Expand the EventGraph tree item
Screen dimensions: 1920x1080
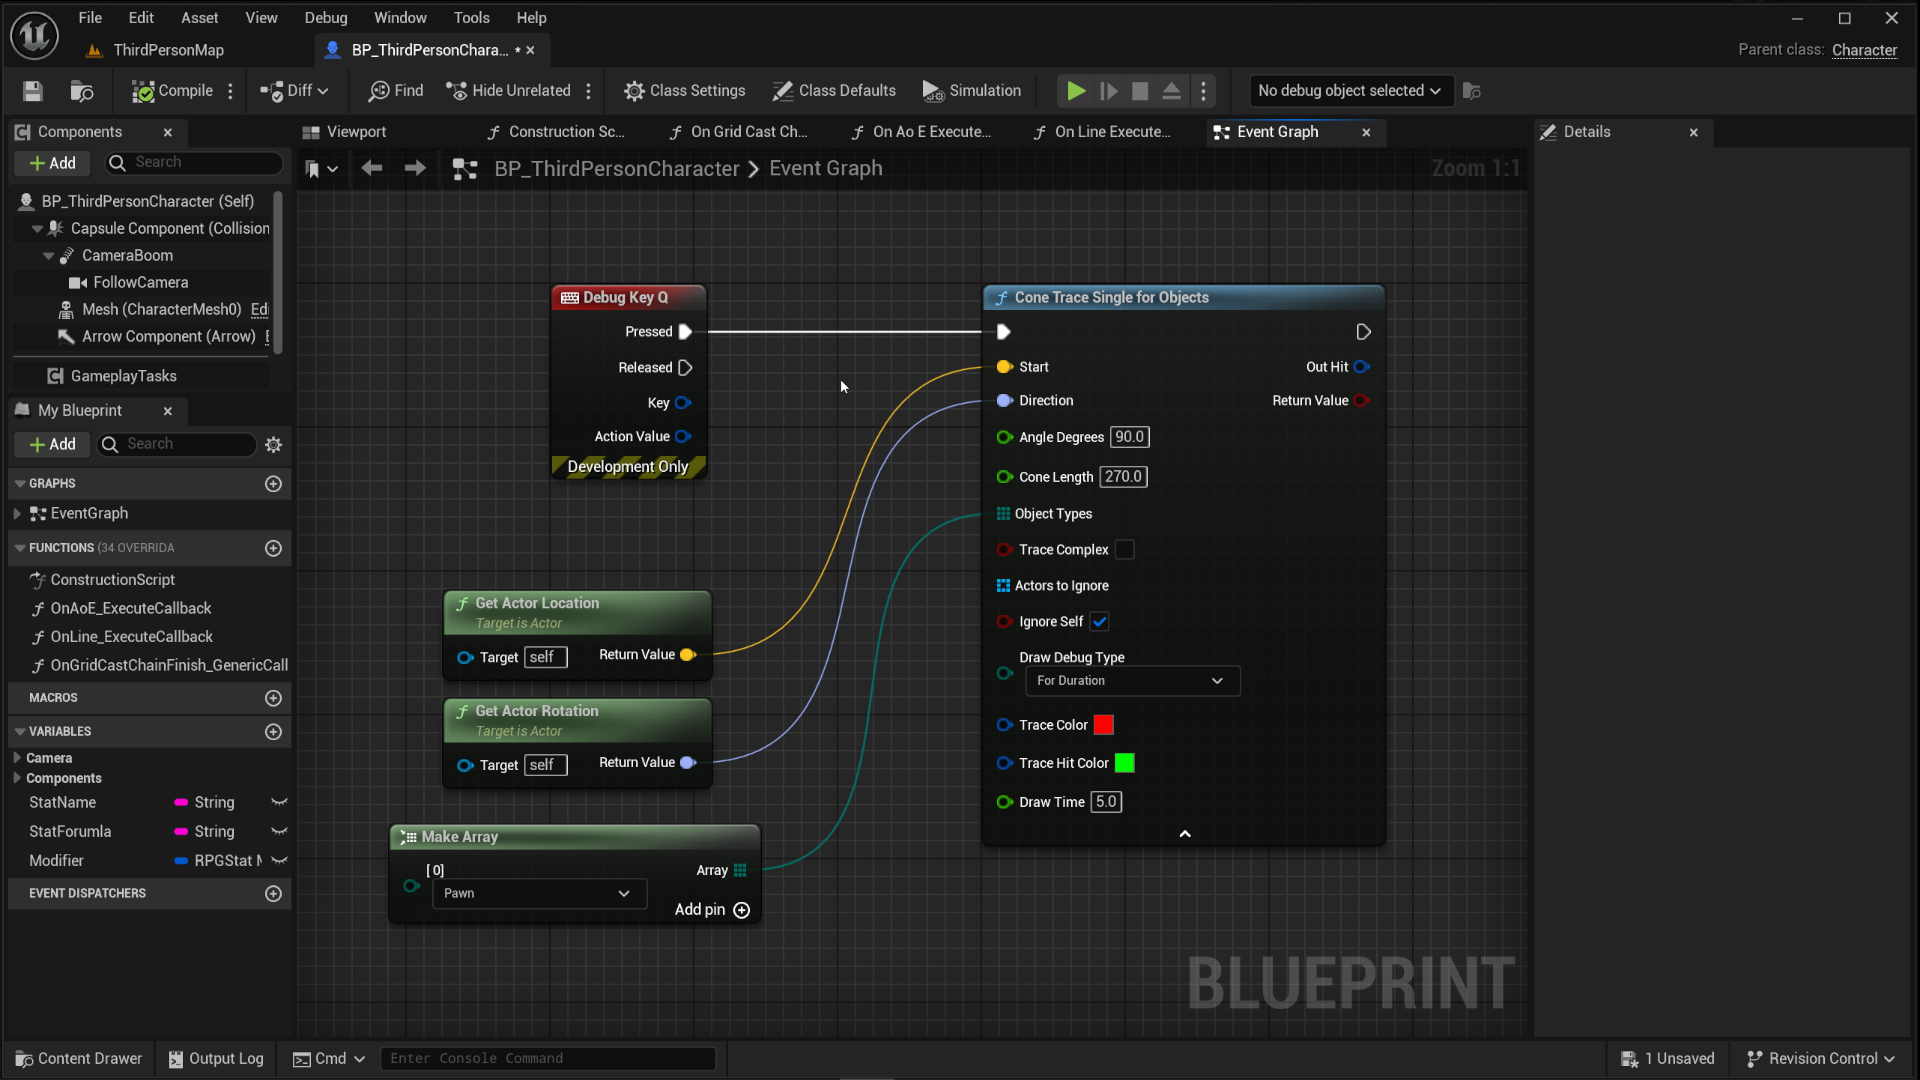coord(17,514)
